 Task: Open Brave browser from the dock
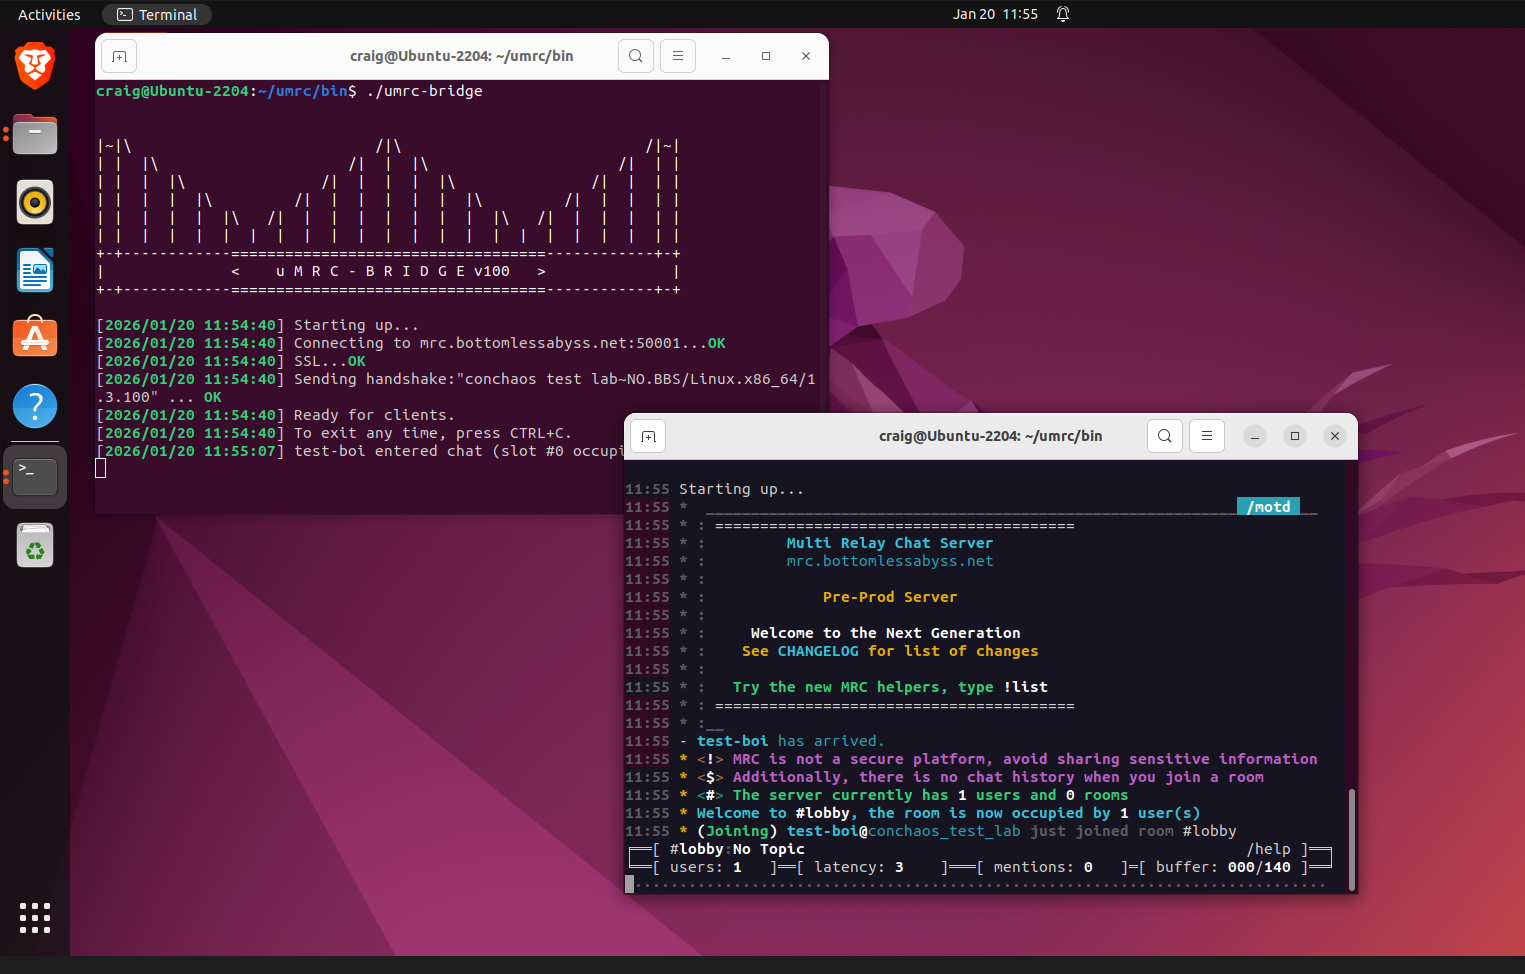tap(35, 66)
